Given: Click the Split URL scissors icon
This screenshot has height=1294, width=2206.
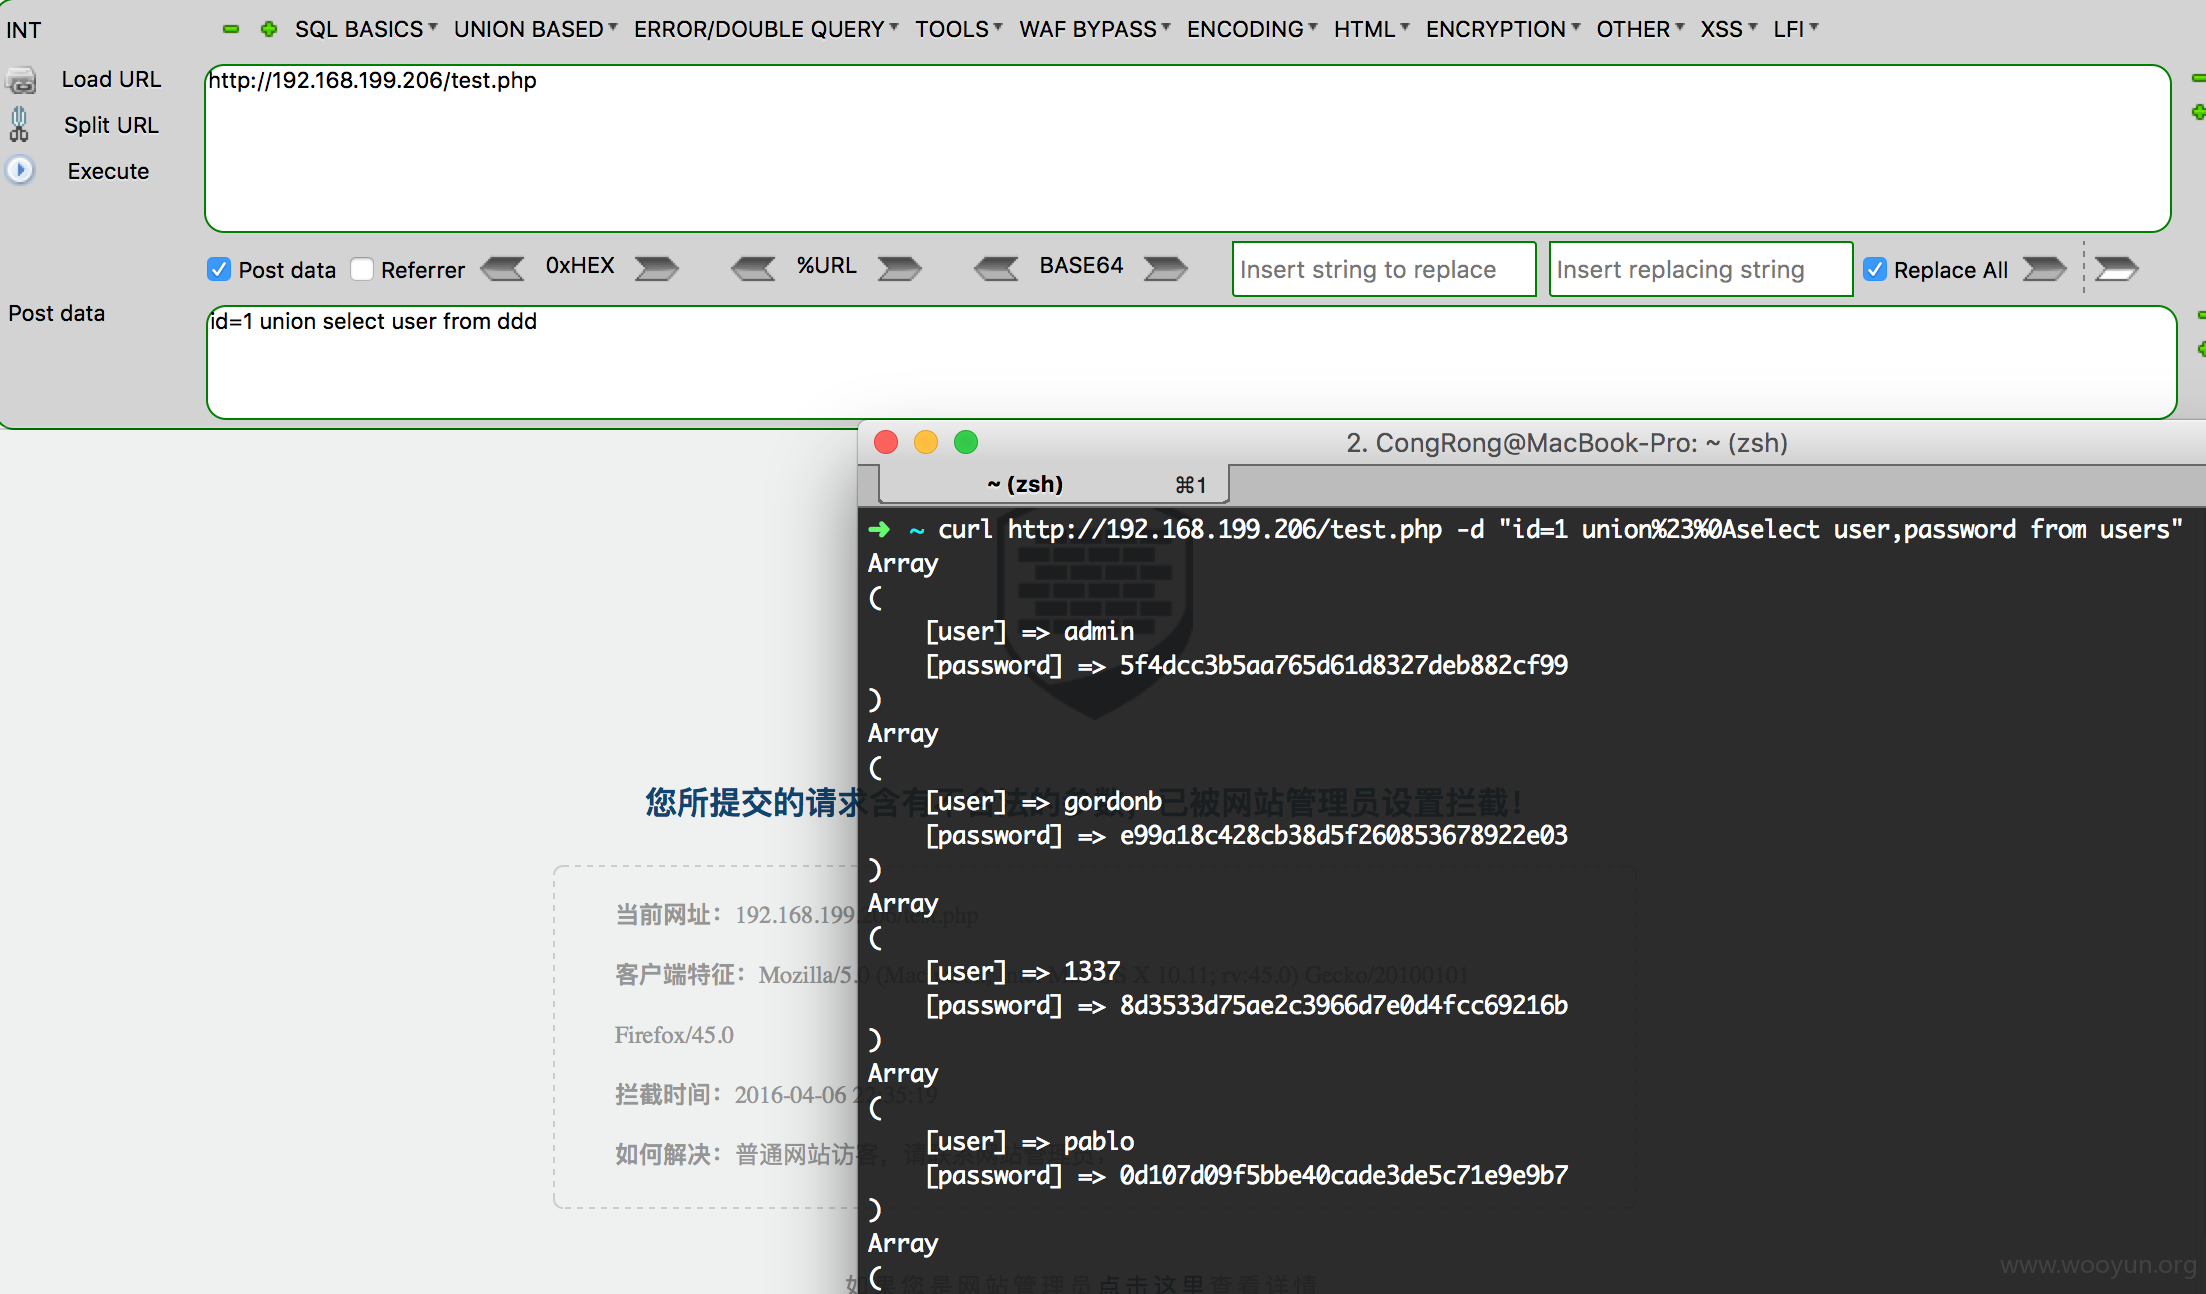Looking at the screenshot, I should point(19,125).
